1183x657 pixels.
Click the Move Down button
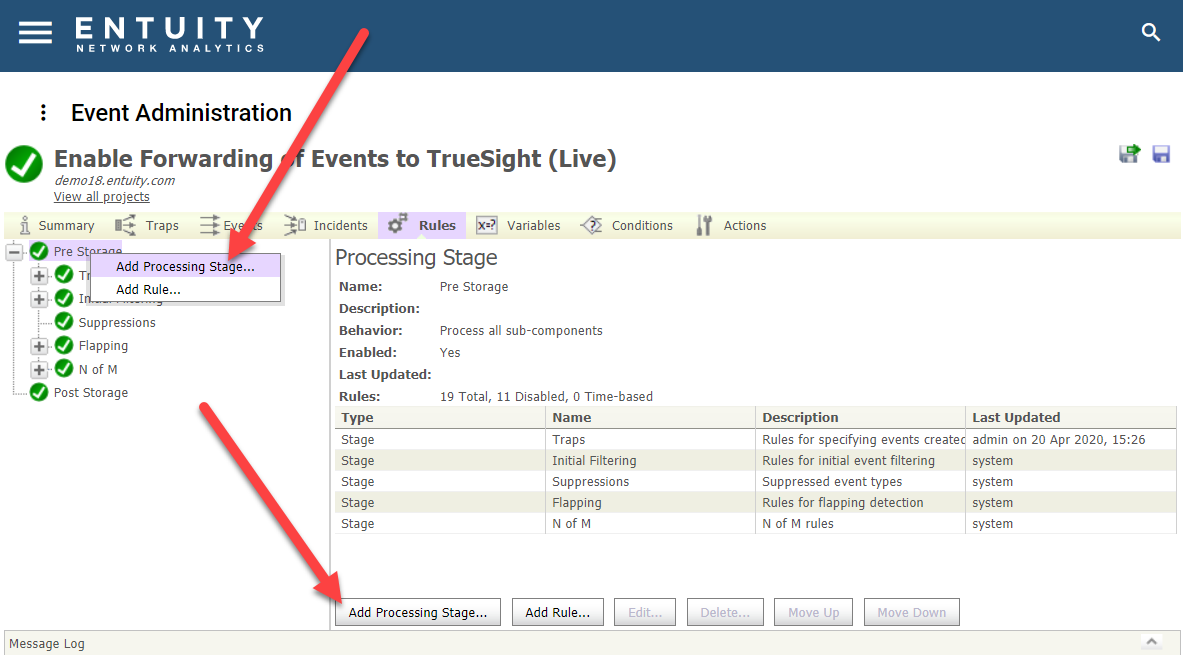click(x=911, y=612)
